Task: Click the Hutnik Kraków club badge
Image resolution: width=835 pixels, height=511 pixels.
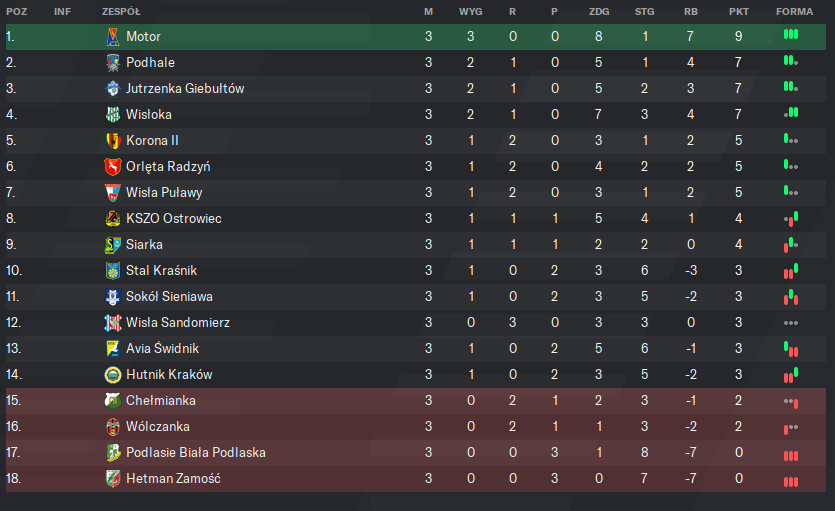Action: click(113, 375)
